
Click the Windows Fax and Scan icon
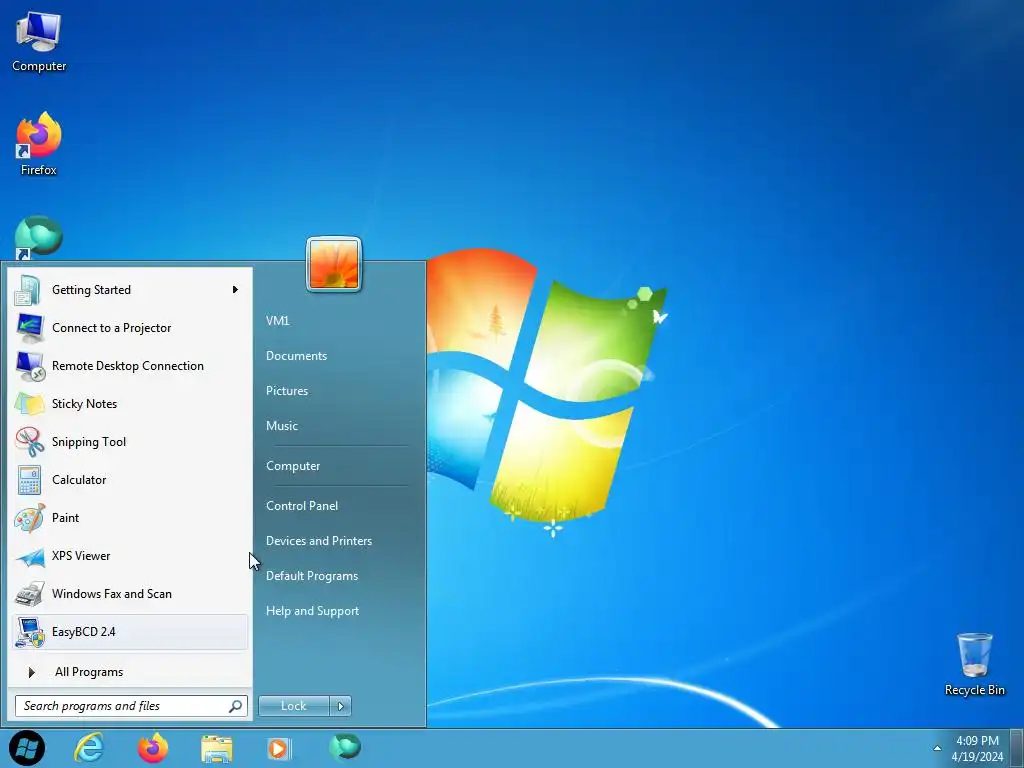[x=29, y=594]
